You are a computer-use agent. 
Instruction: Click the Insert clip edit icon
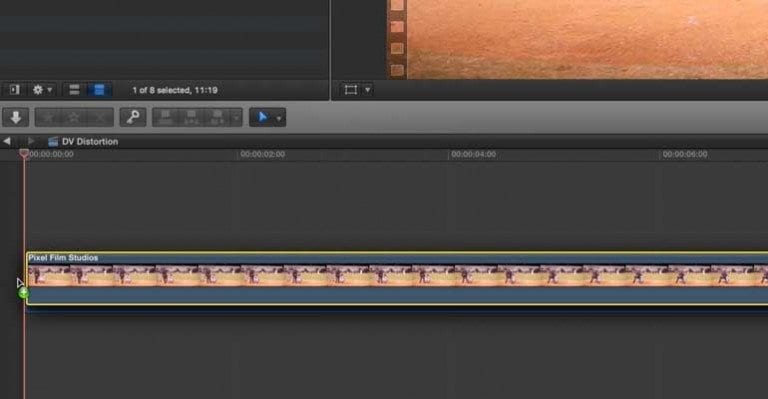(x=192, y=117)
